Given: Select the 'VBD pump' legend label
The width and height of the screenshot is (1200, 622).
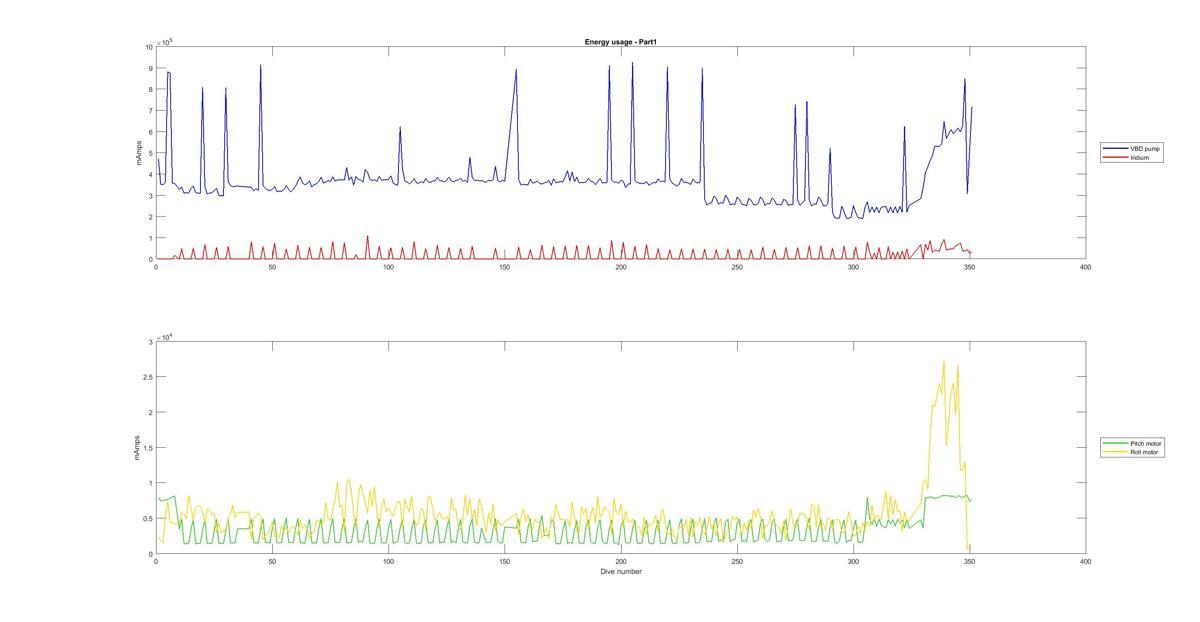Looking at the screenshot, I should [1145, 148].
